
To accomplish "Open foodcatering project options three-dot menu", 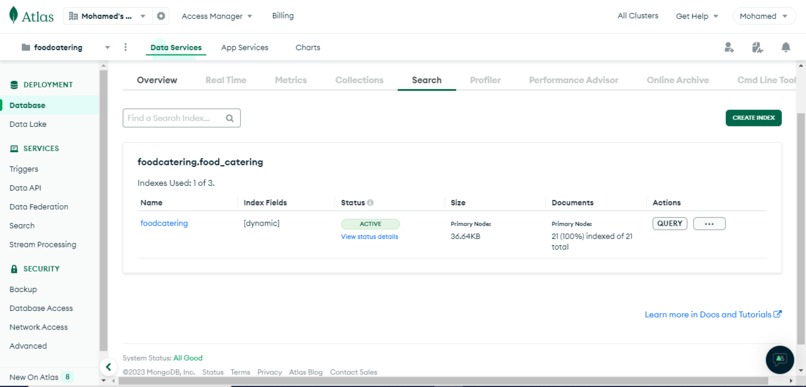I will 125,47.
